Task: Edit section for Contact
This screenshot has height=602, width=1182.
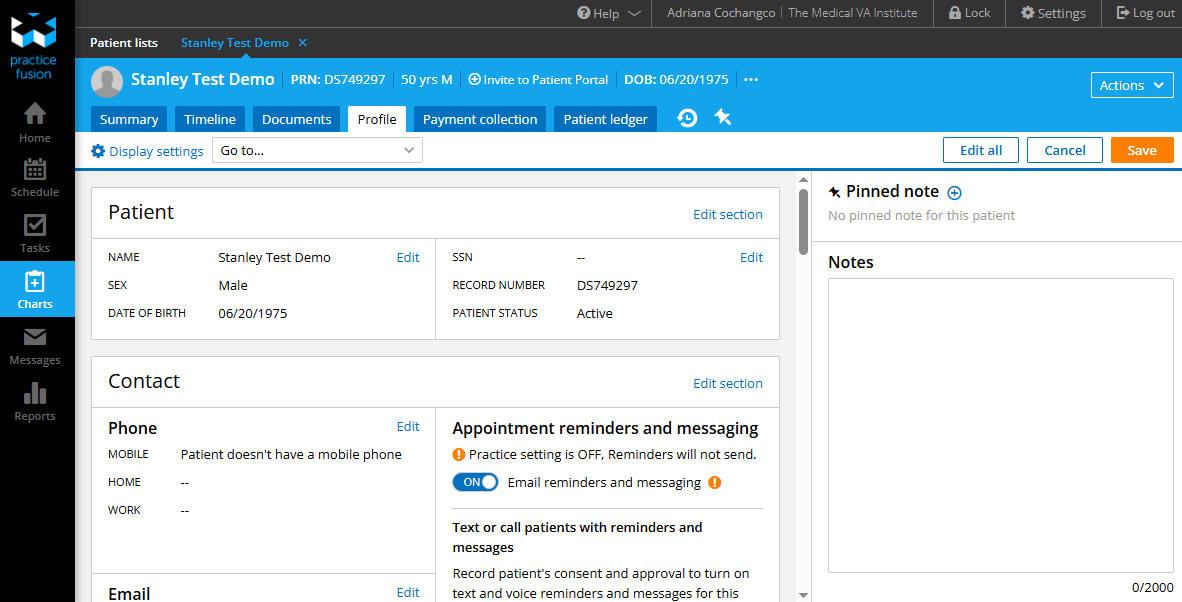Action: 727,383
